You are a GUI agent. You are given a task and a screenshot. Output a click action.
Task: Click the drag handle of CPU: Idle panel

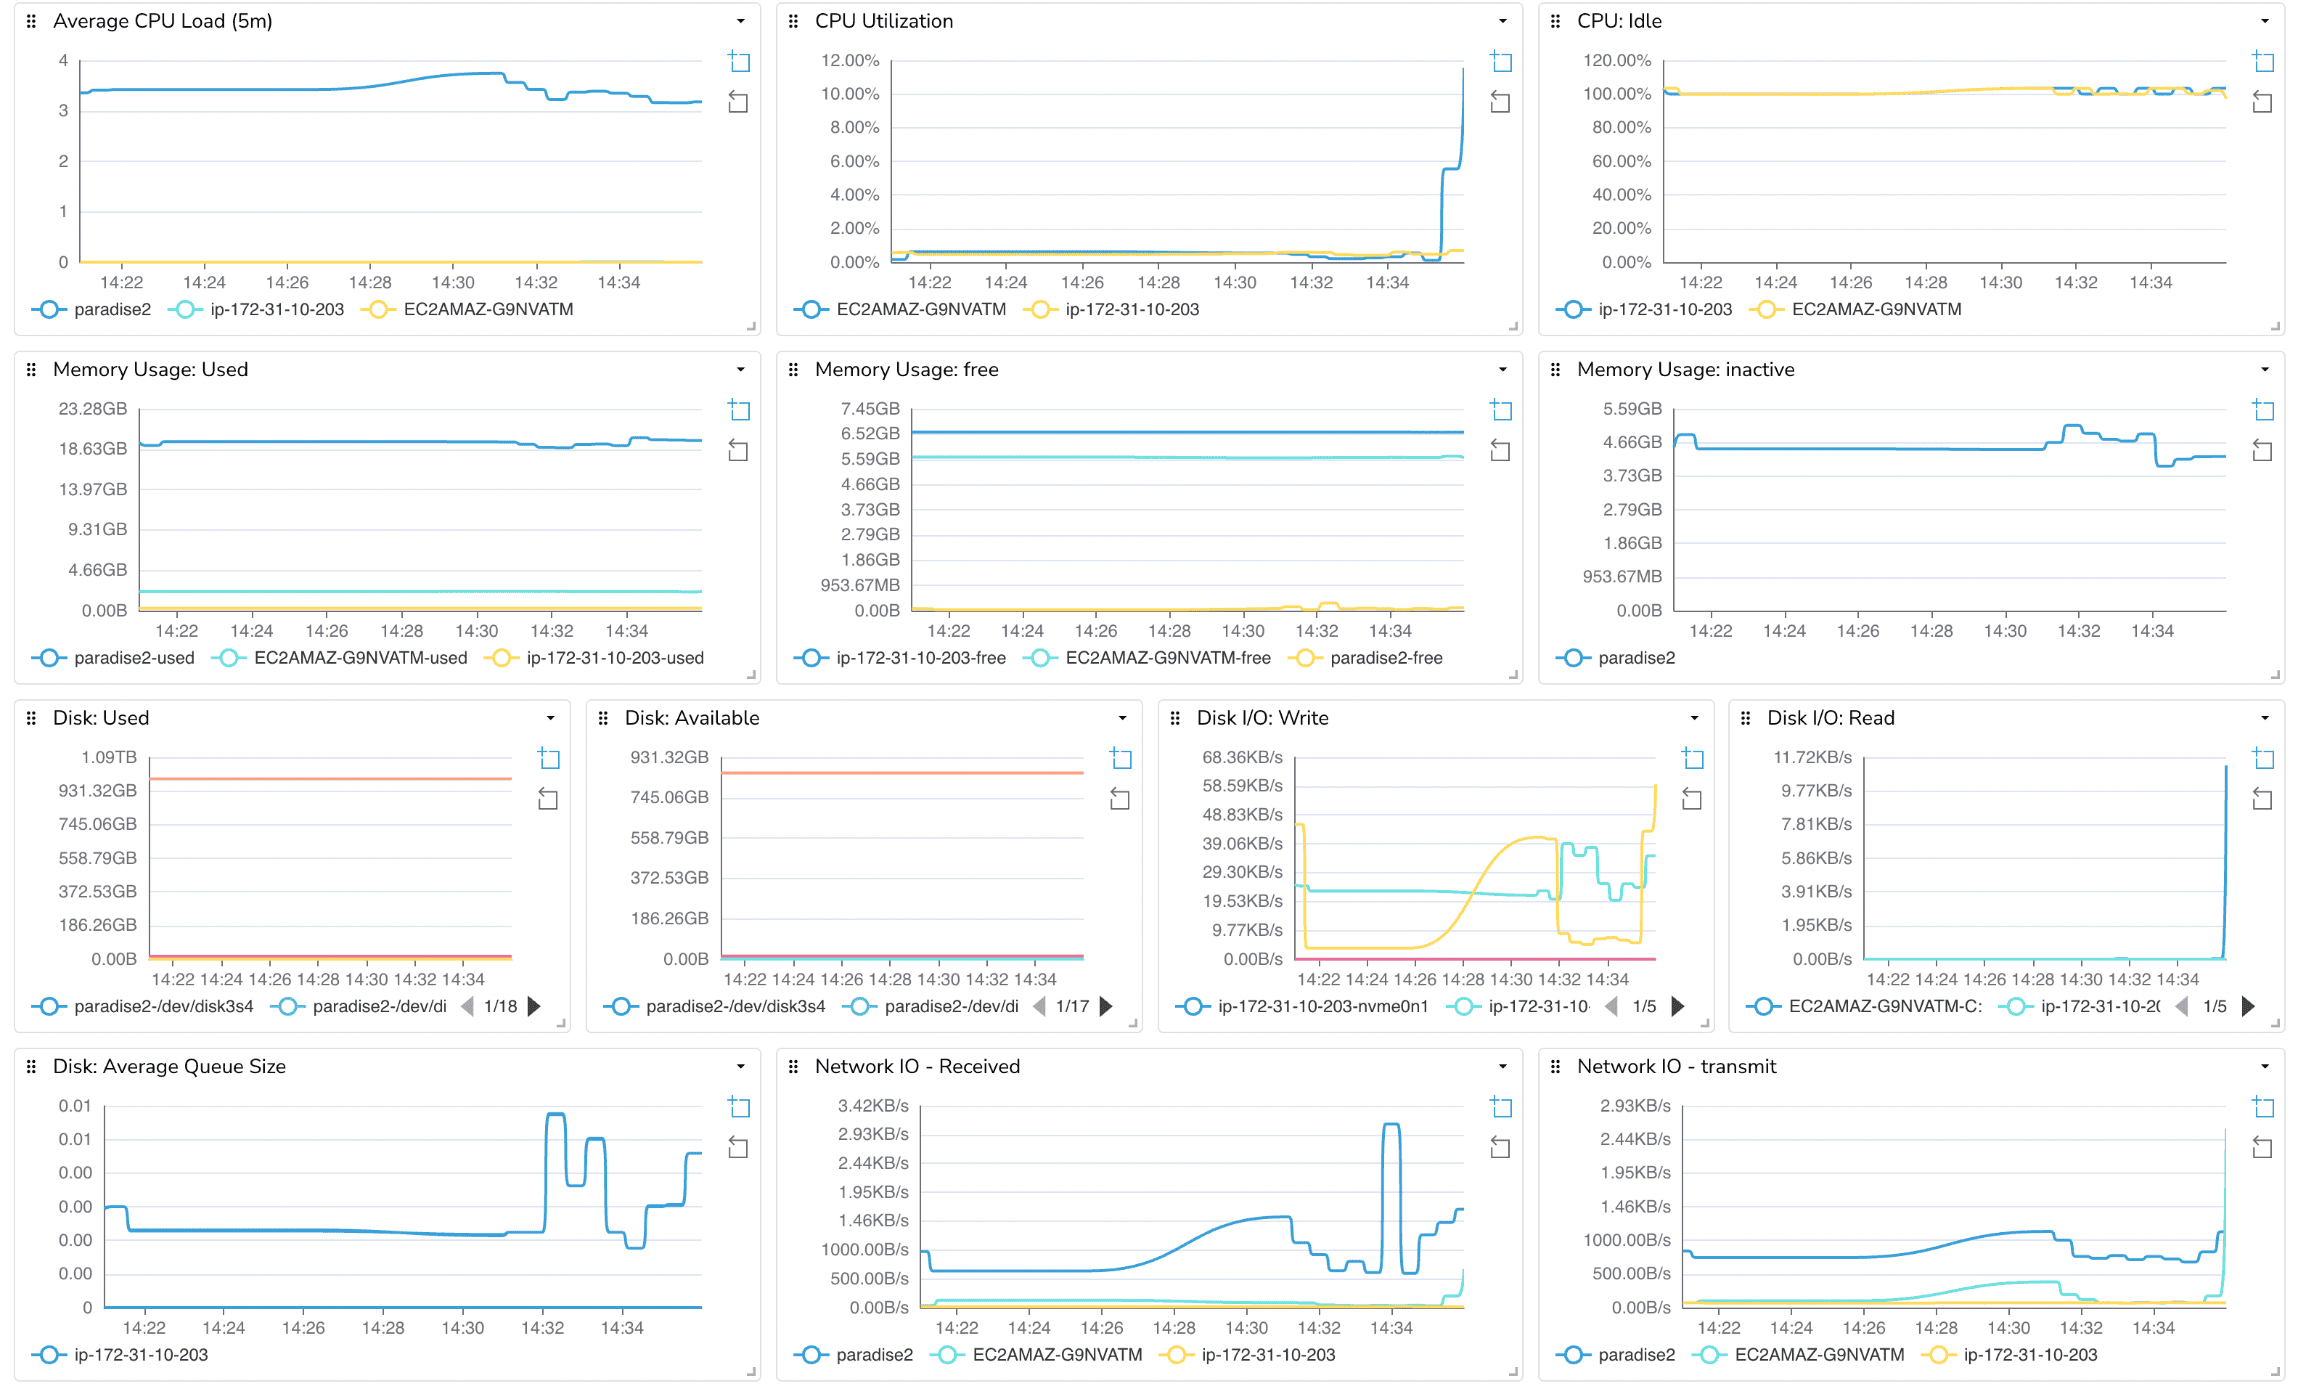tap(1554, 20)
